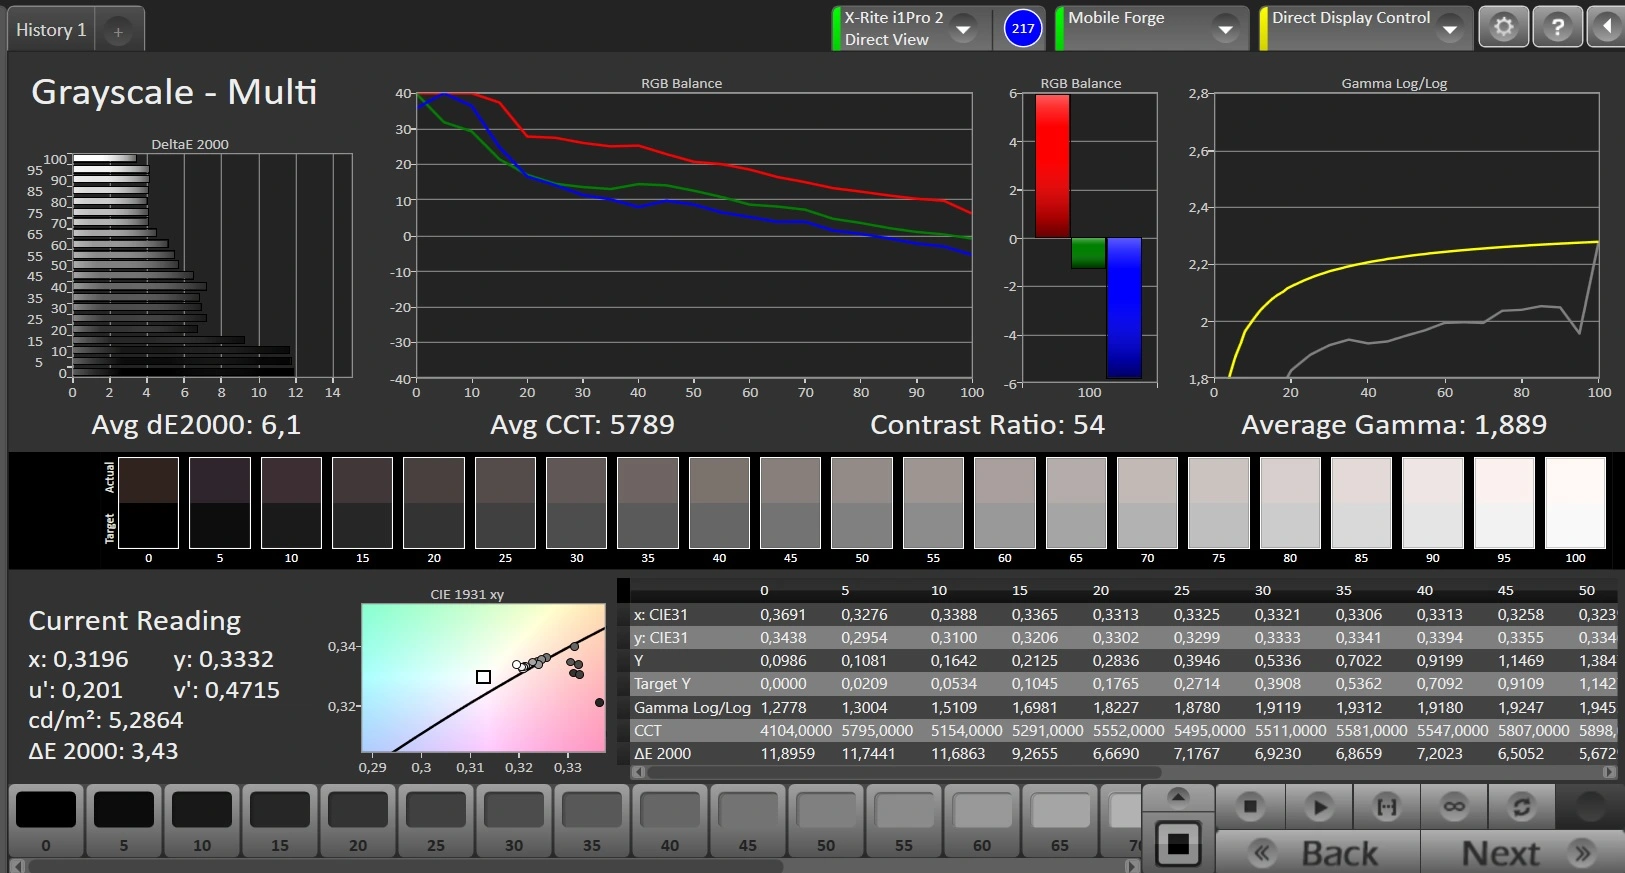Select the 20 level pattern button

[358, 822]
